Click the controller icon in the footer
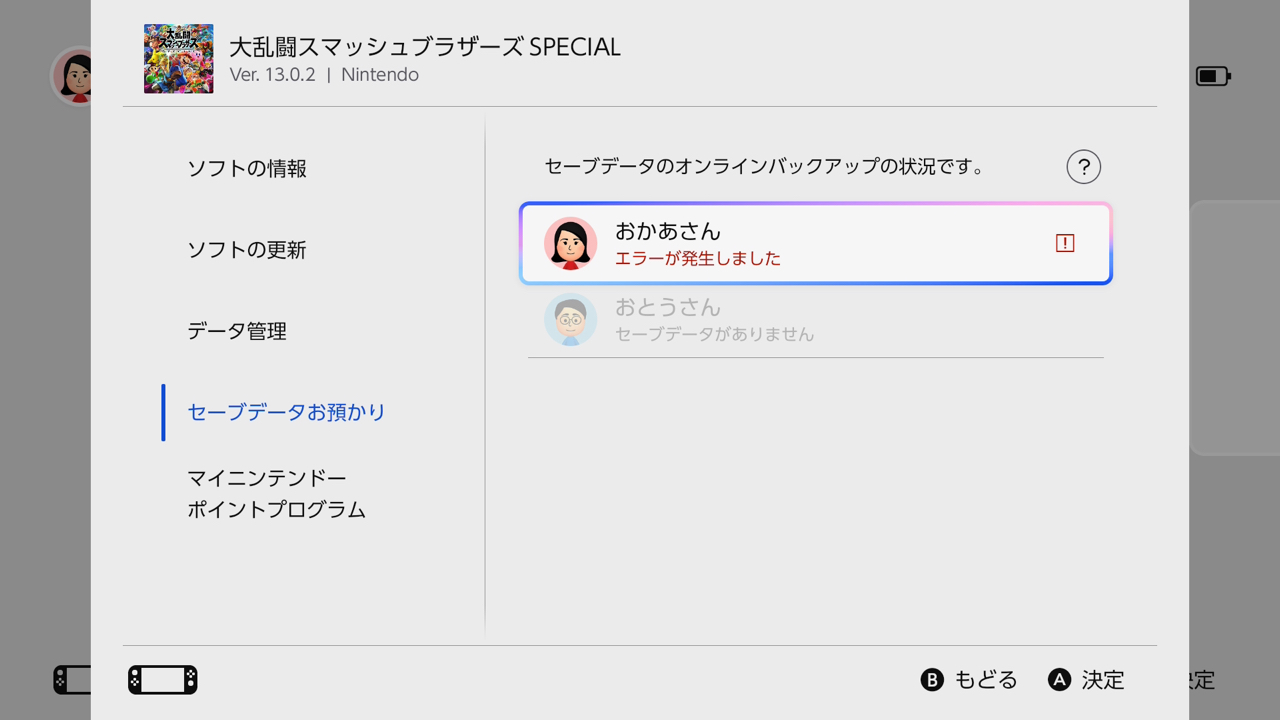Image resolution: width=1280 pixels, height=720 pixels. point(163,680)
